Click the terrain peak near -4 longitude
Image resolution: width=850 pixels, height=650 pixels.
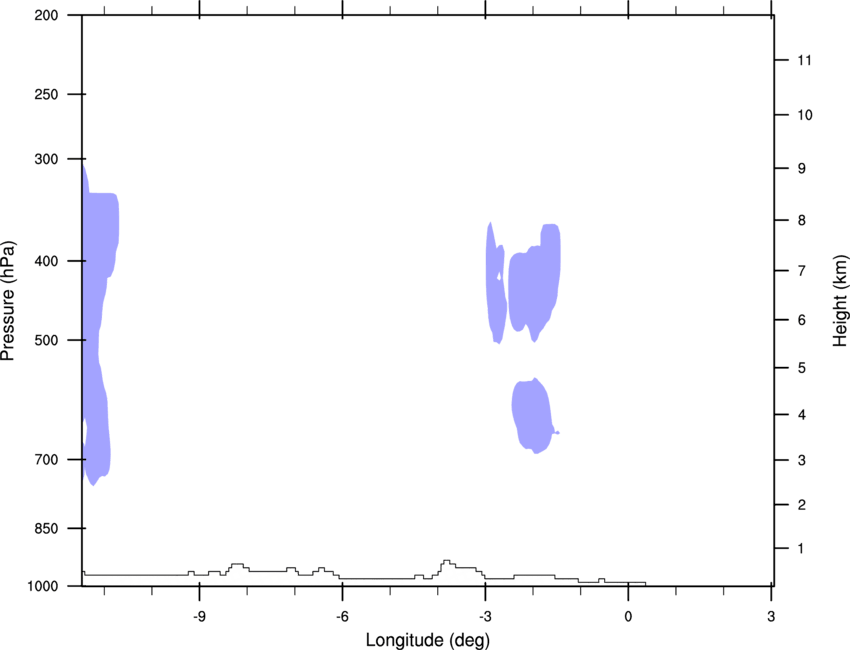(446, 564)
